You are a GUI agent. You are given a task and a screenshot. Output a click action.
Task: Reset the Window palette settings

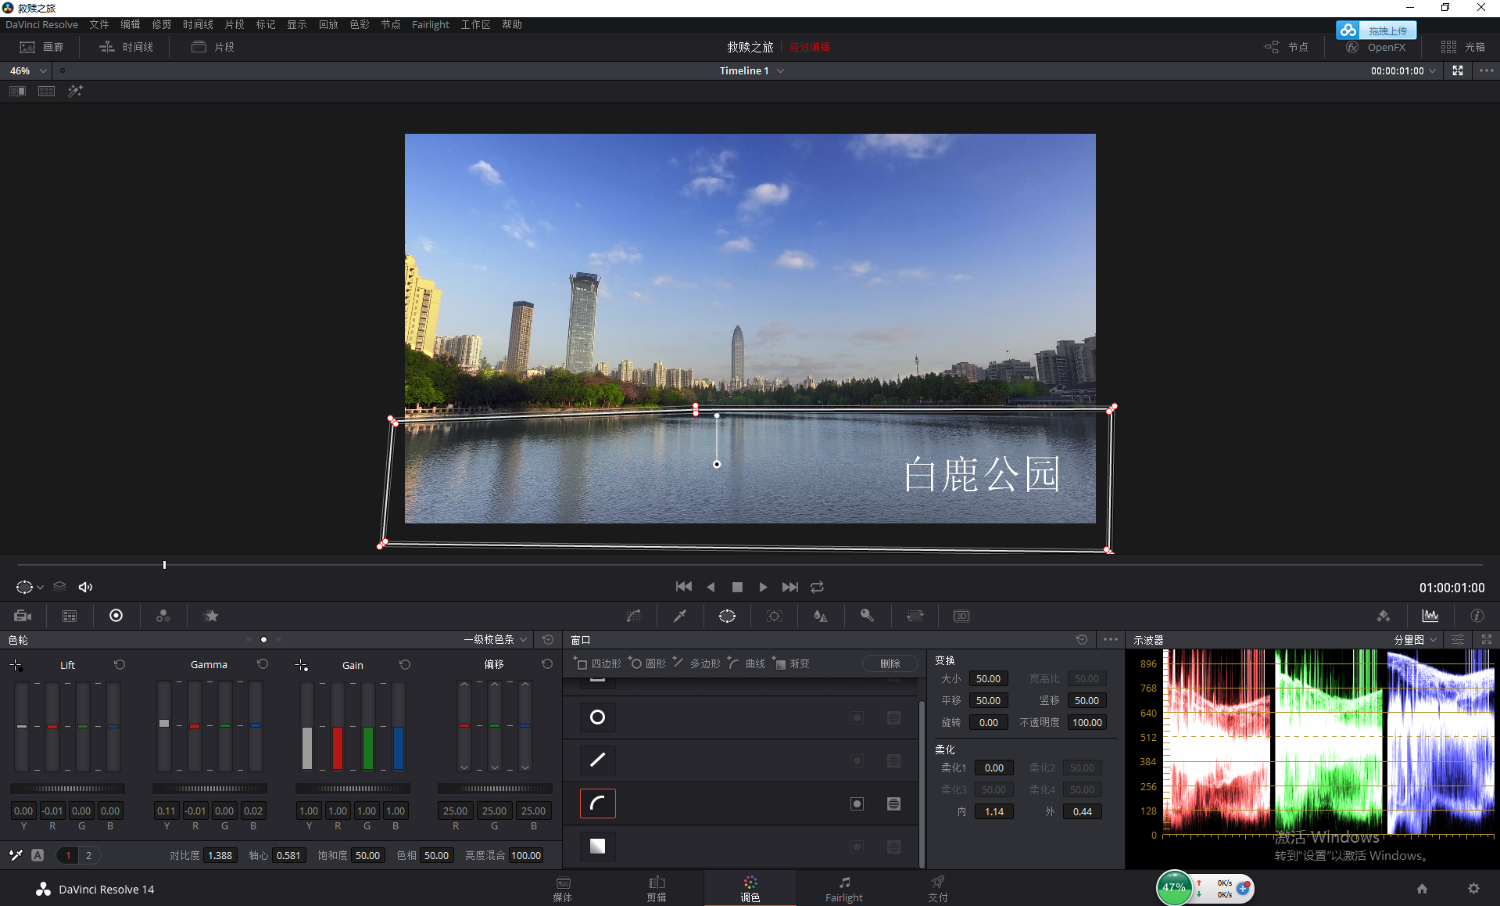click(x=1081, y=640)
